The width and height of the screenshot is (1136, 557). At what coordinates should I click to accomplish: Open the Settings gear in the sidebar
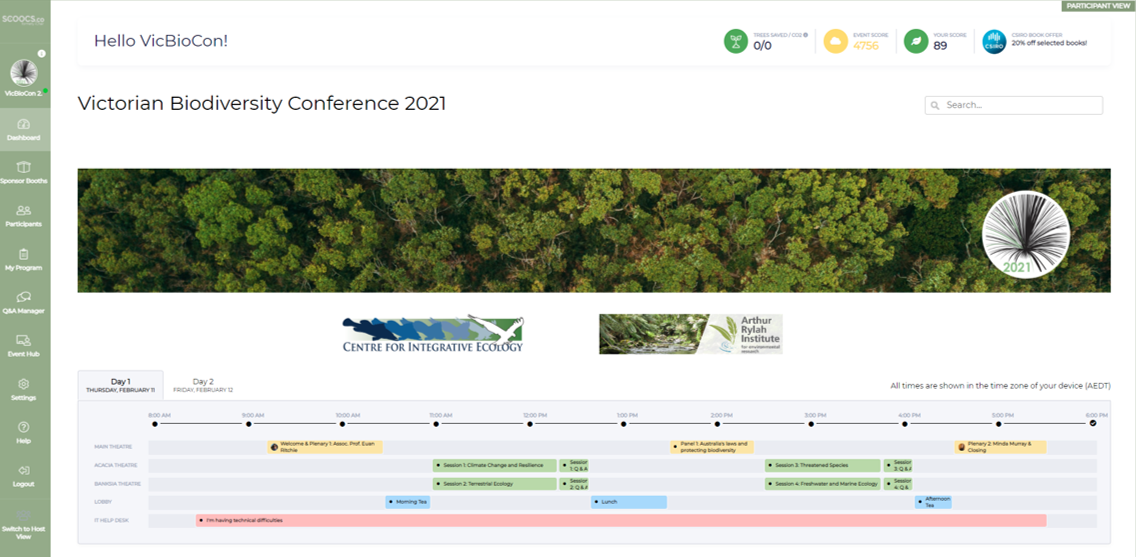(23, 384)
